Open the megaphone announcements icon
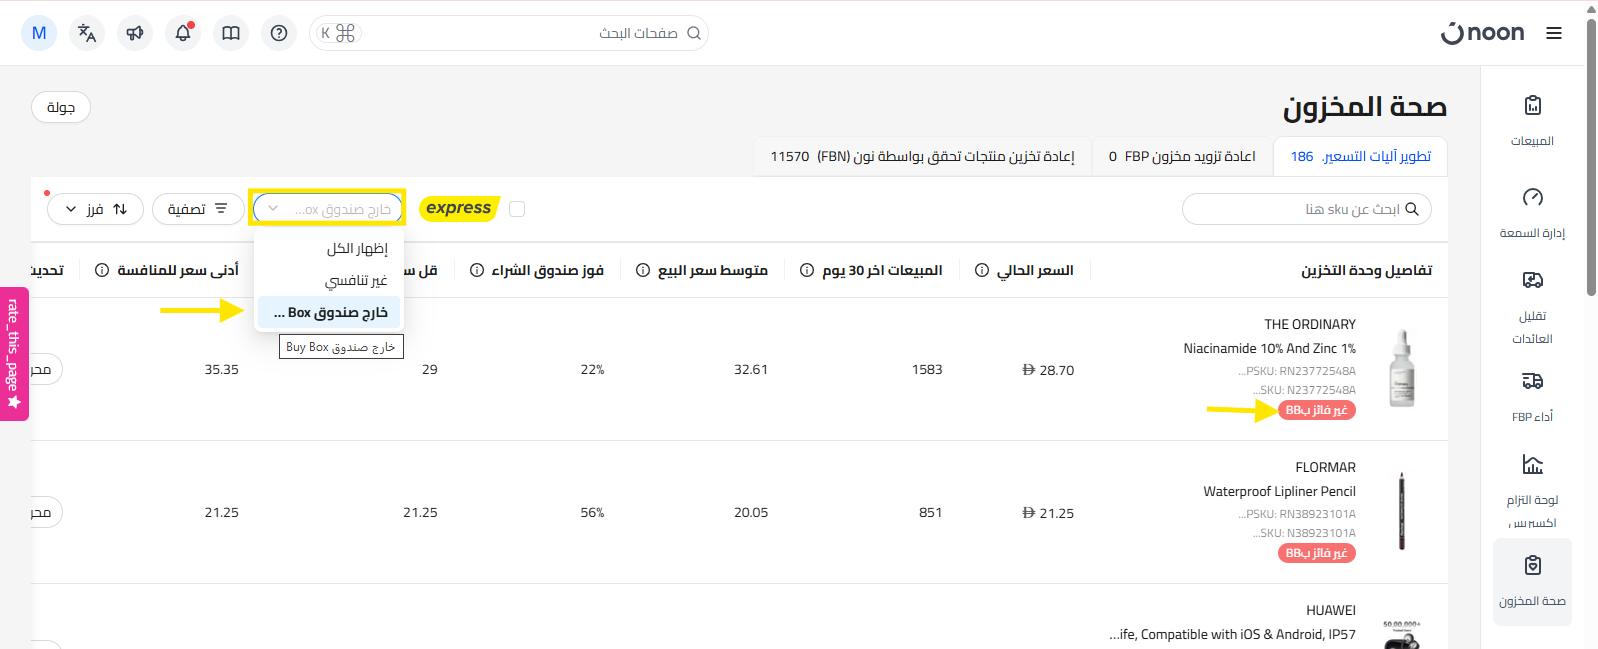Screen dimensions: 1598x649 point(135,33)
